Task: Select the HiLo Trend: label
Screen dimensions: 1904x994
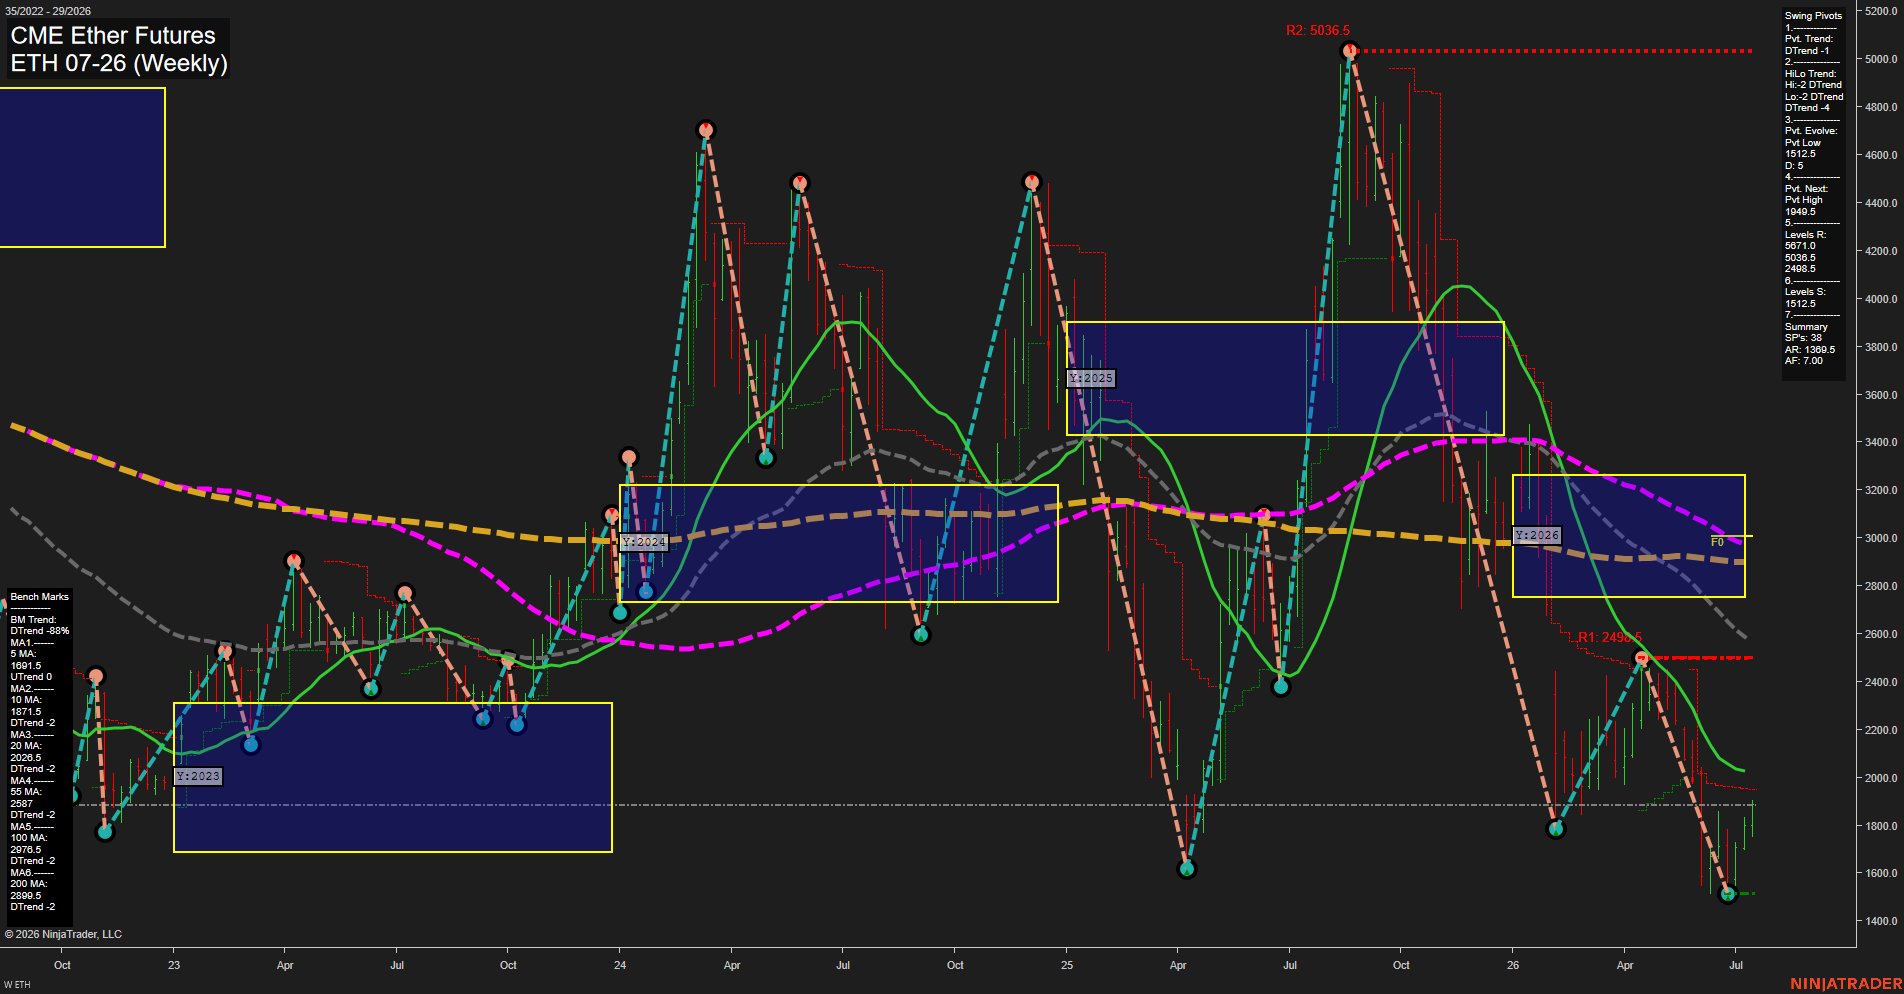Action: click(x=1811, y=74)
